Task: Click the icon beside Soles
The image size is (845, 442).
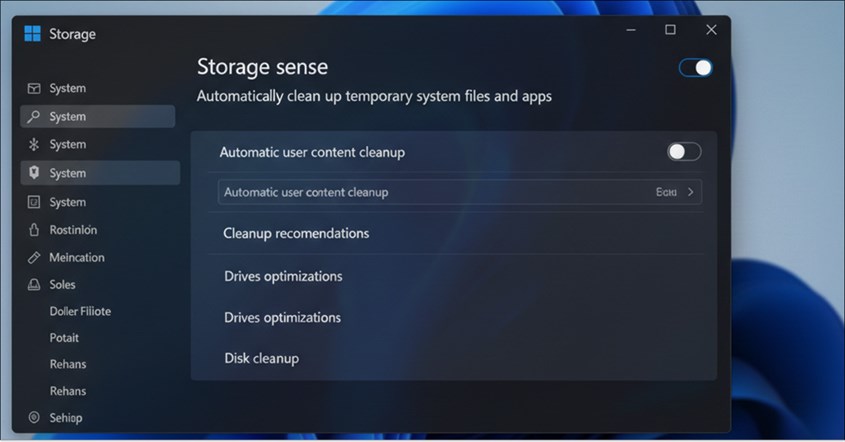Action: (x=34, y=284)
